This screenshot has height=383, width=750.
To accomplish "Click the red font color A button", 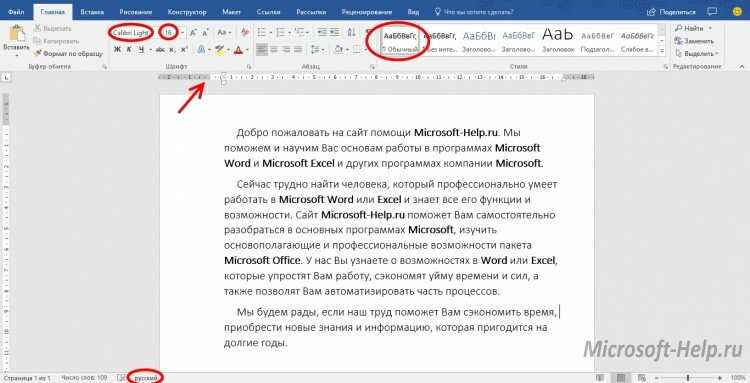I will point(238,49).
